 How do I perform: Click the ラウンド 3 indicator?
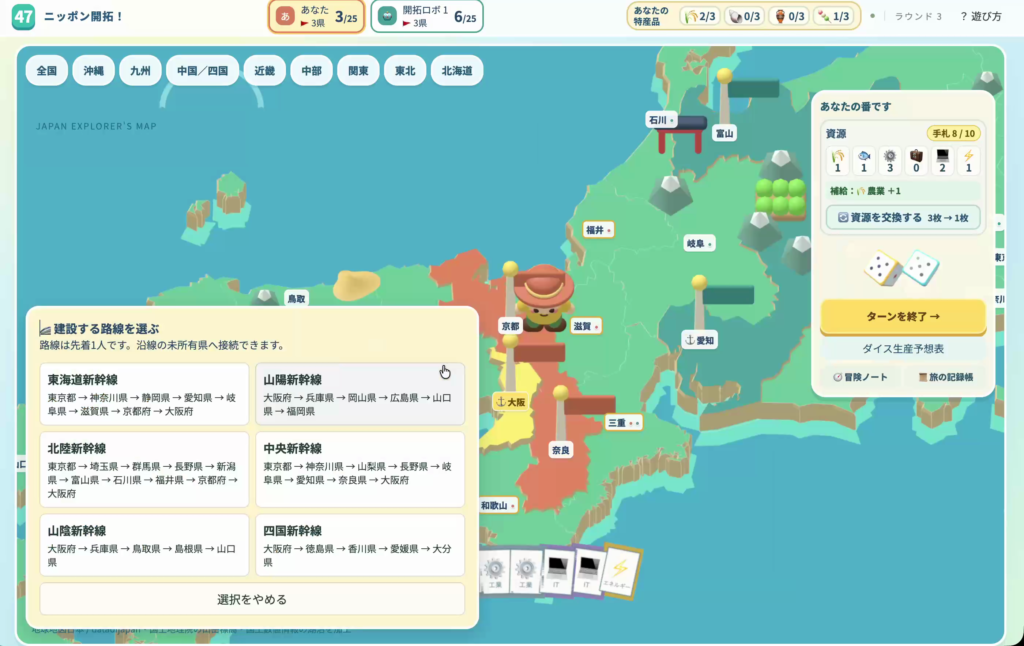918,16
